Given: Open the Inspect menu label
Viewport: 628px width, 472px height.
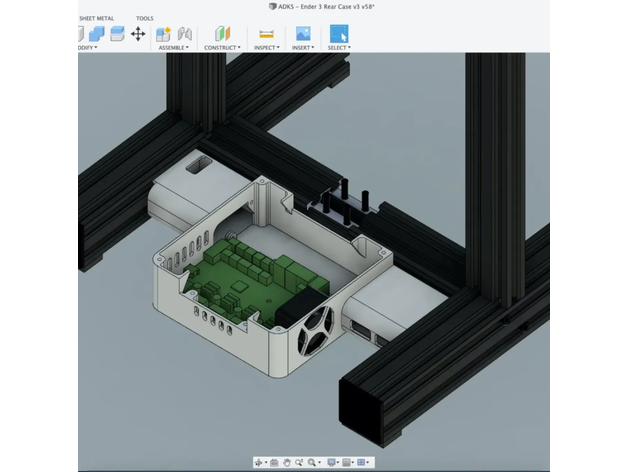Looking at the screenshot, I should 266,48.
